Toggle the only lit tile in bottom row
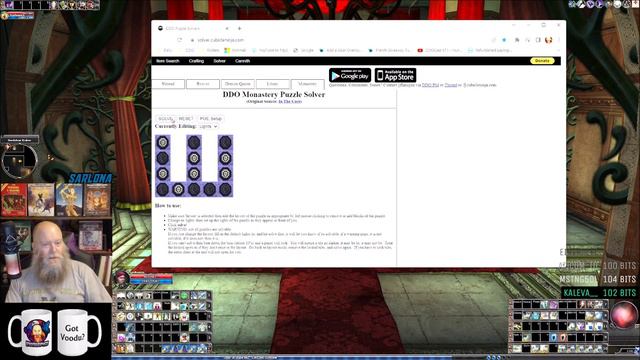Screen dimensions: 640x360 click(x=178, y=189)
